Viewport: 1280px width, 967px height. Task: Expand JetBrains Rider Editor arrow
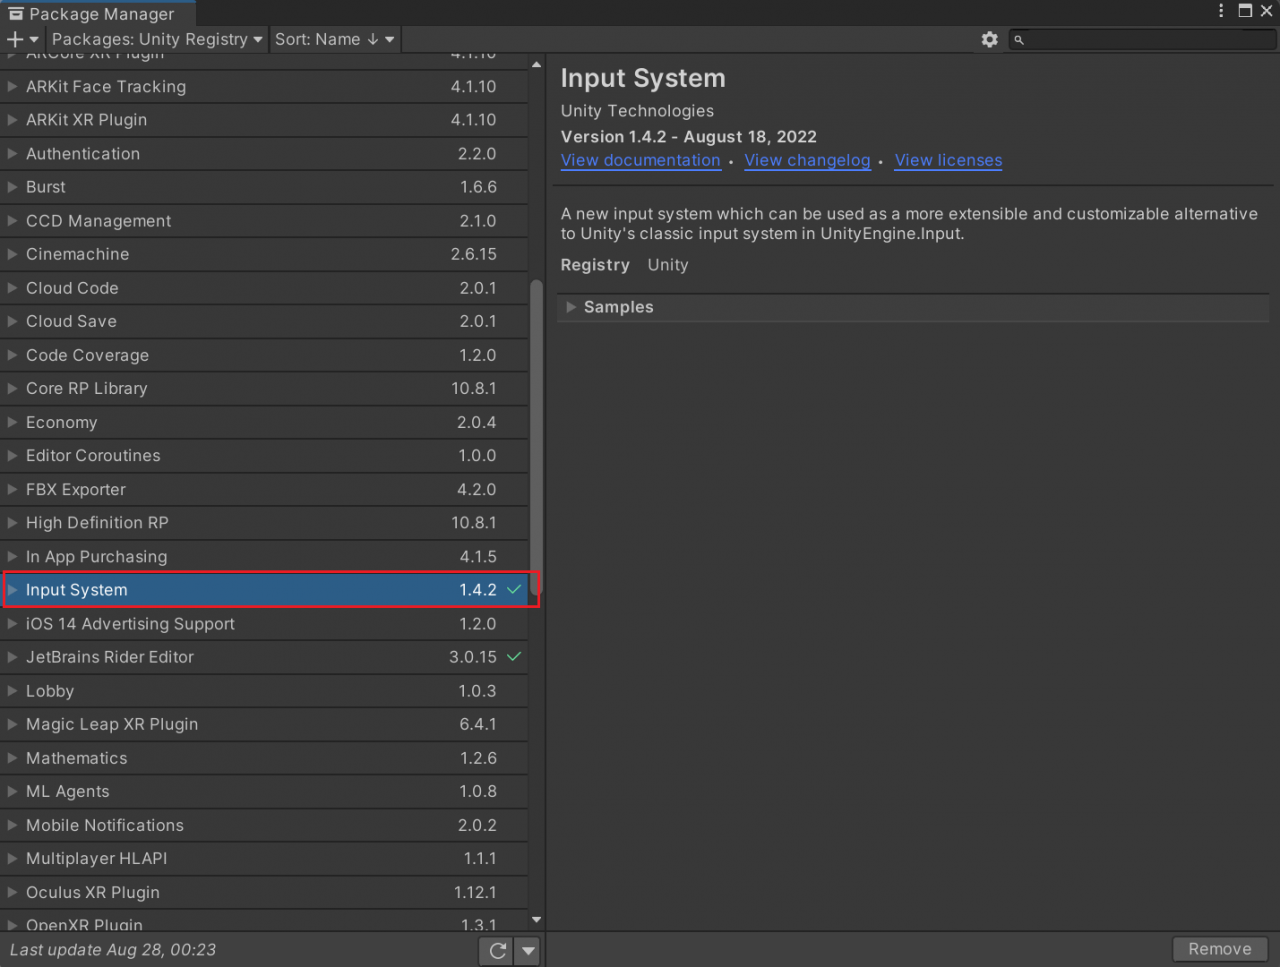coord(12,657)
